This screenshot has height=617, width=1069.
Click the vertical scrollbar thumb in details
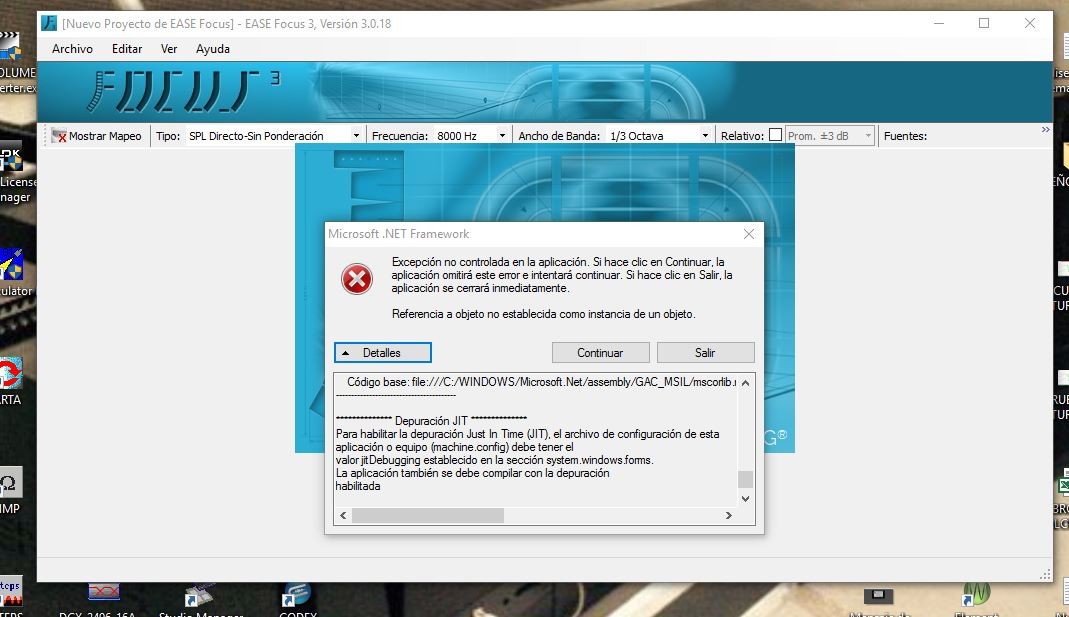pyautogui.click(x=745, y=479)
